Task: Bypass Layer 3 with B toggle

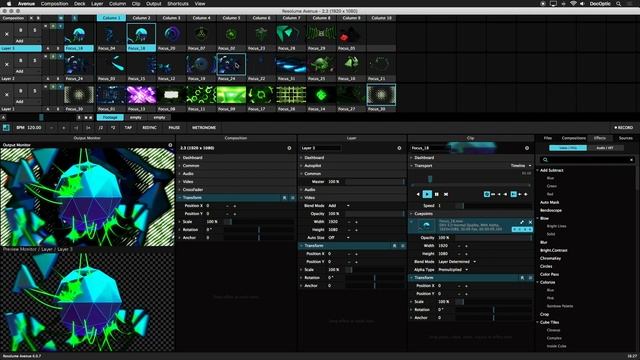Action: 21,30
